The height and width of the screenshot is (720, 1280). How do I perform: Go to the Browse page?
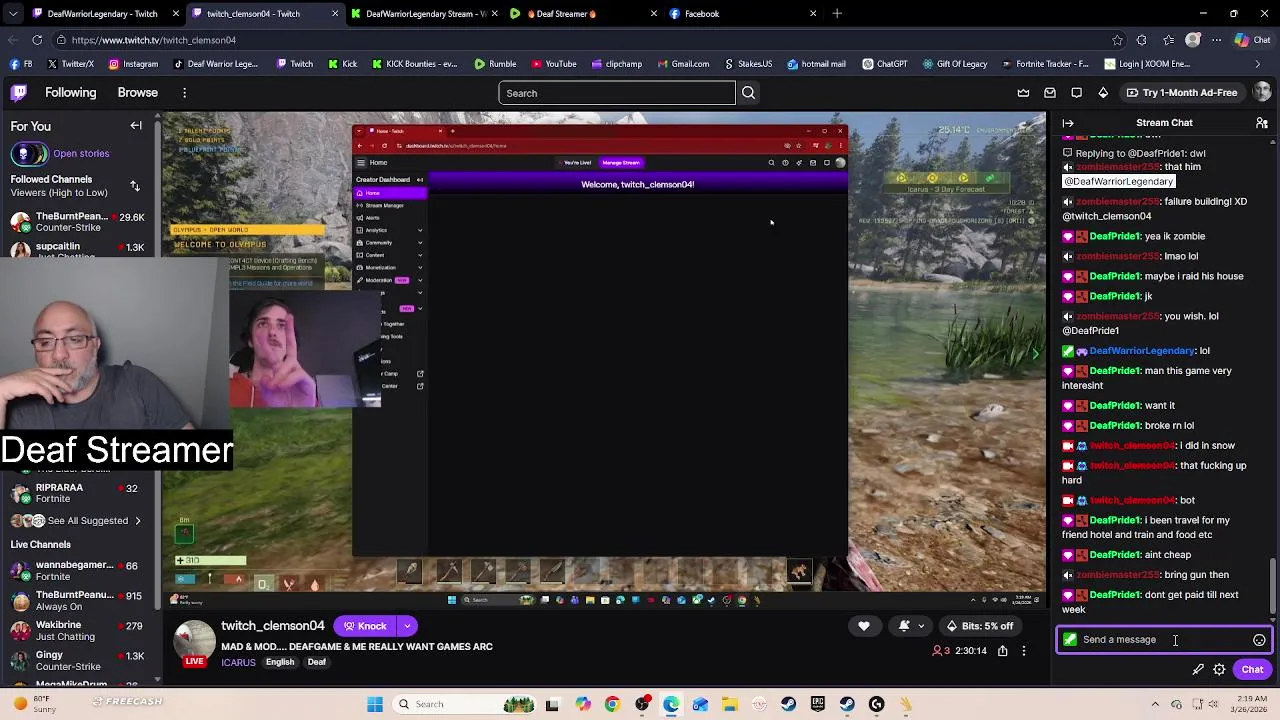click(x=137, y=93)
